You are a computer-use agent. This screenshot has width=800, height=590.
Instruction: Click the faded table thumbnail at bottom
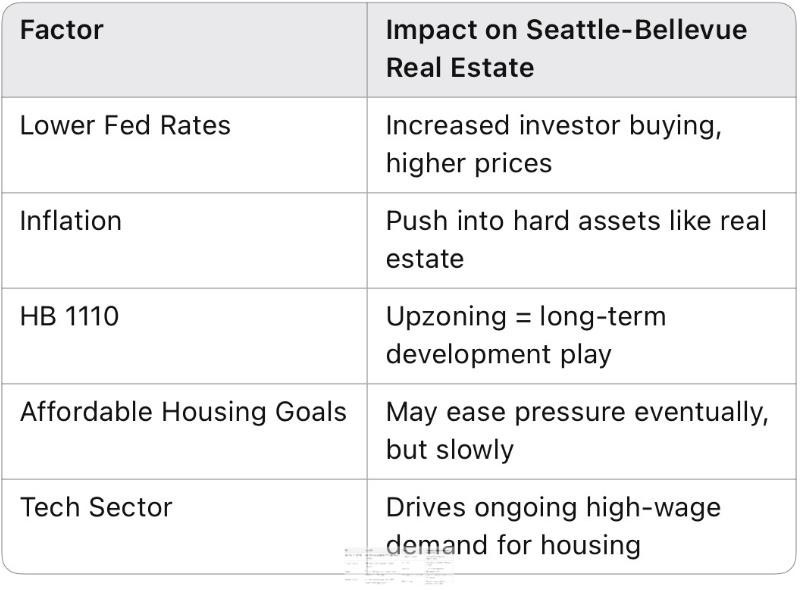(x=398, y=566)
